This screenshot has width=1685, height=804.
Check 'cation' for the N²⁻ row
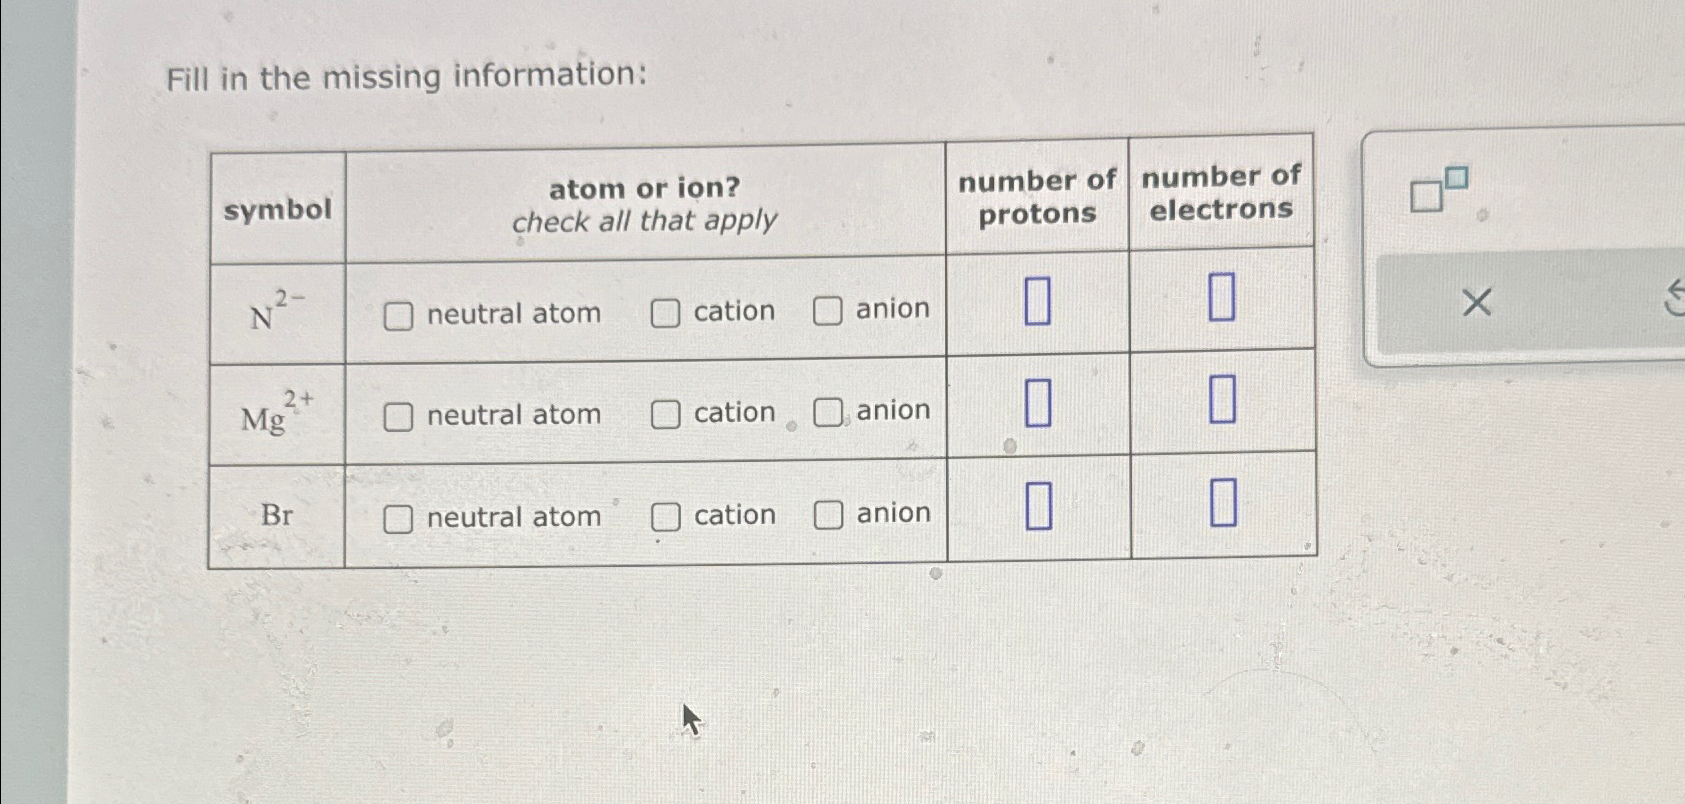664,313
